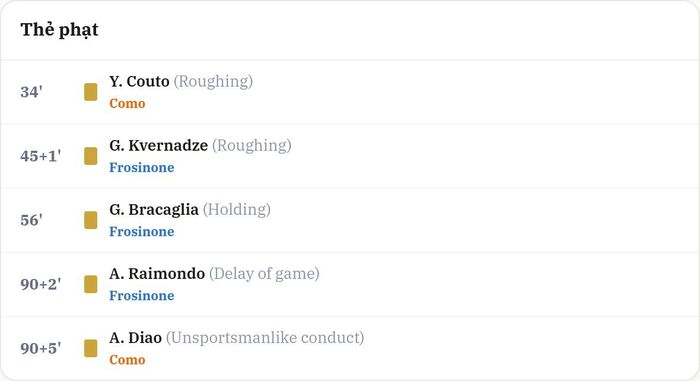
Task: Select Frosinone team link under G. Bracaglia
Action: [x=142, y=231]
